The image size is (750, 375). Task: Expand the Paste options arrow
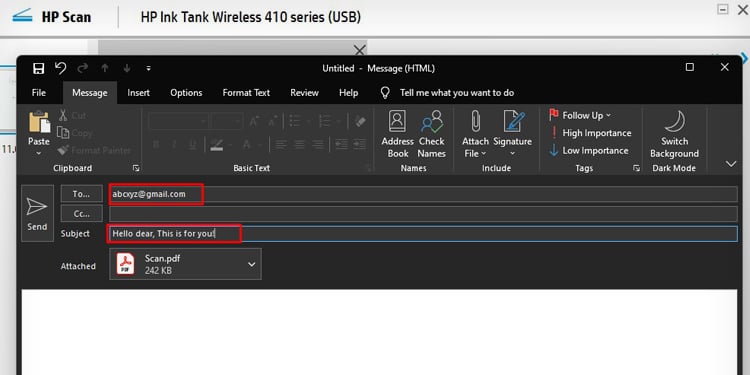coord(39,153)
